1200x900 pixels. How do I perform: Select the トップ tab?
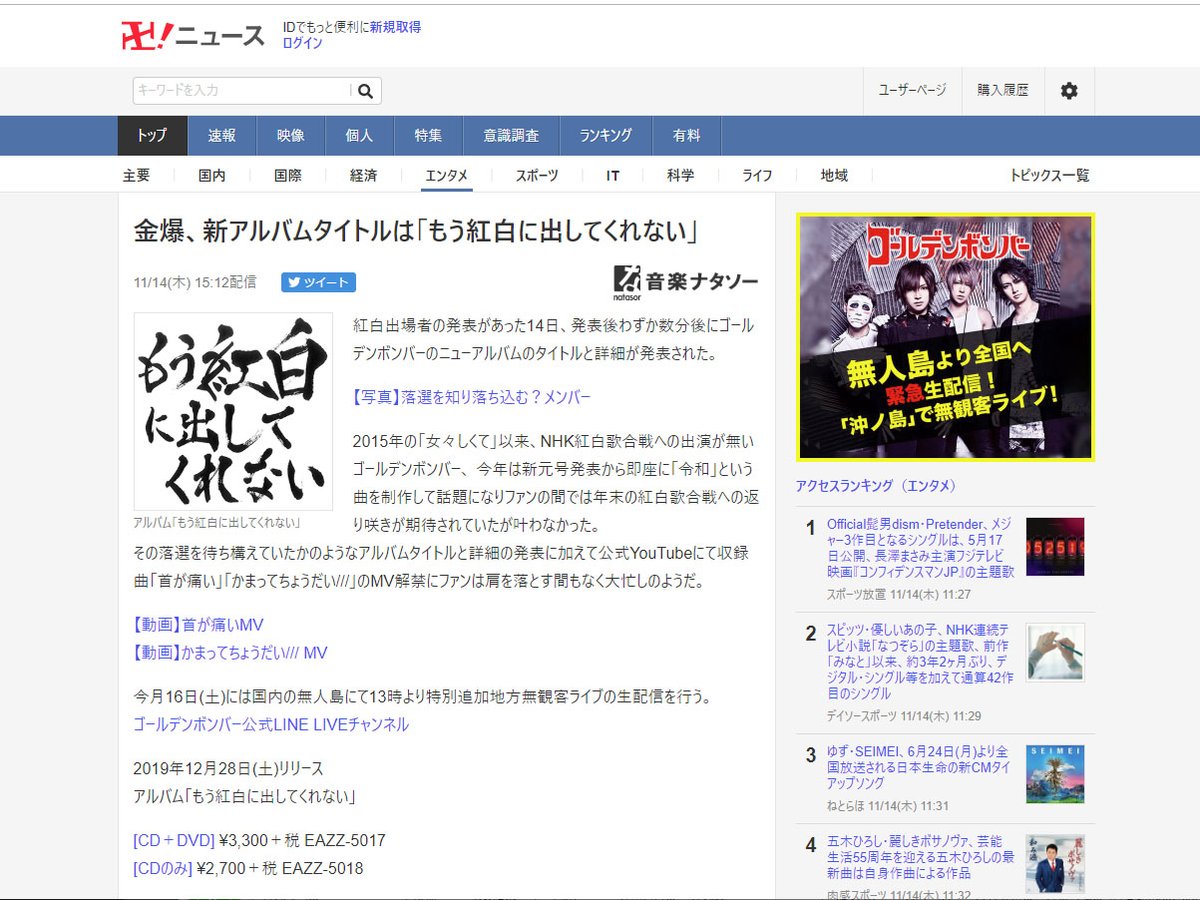point(152,136)
